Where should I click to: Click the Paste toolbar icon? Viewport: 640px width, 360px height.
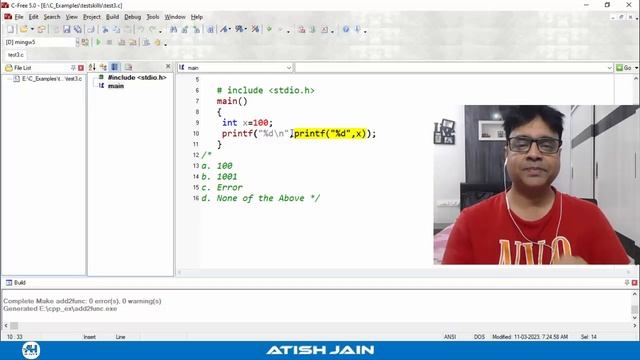128,29
